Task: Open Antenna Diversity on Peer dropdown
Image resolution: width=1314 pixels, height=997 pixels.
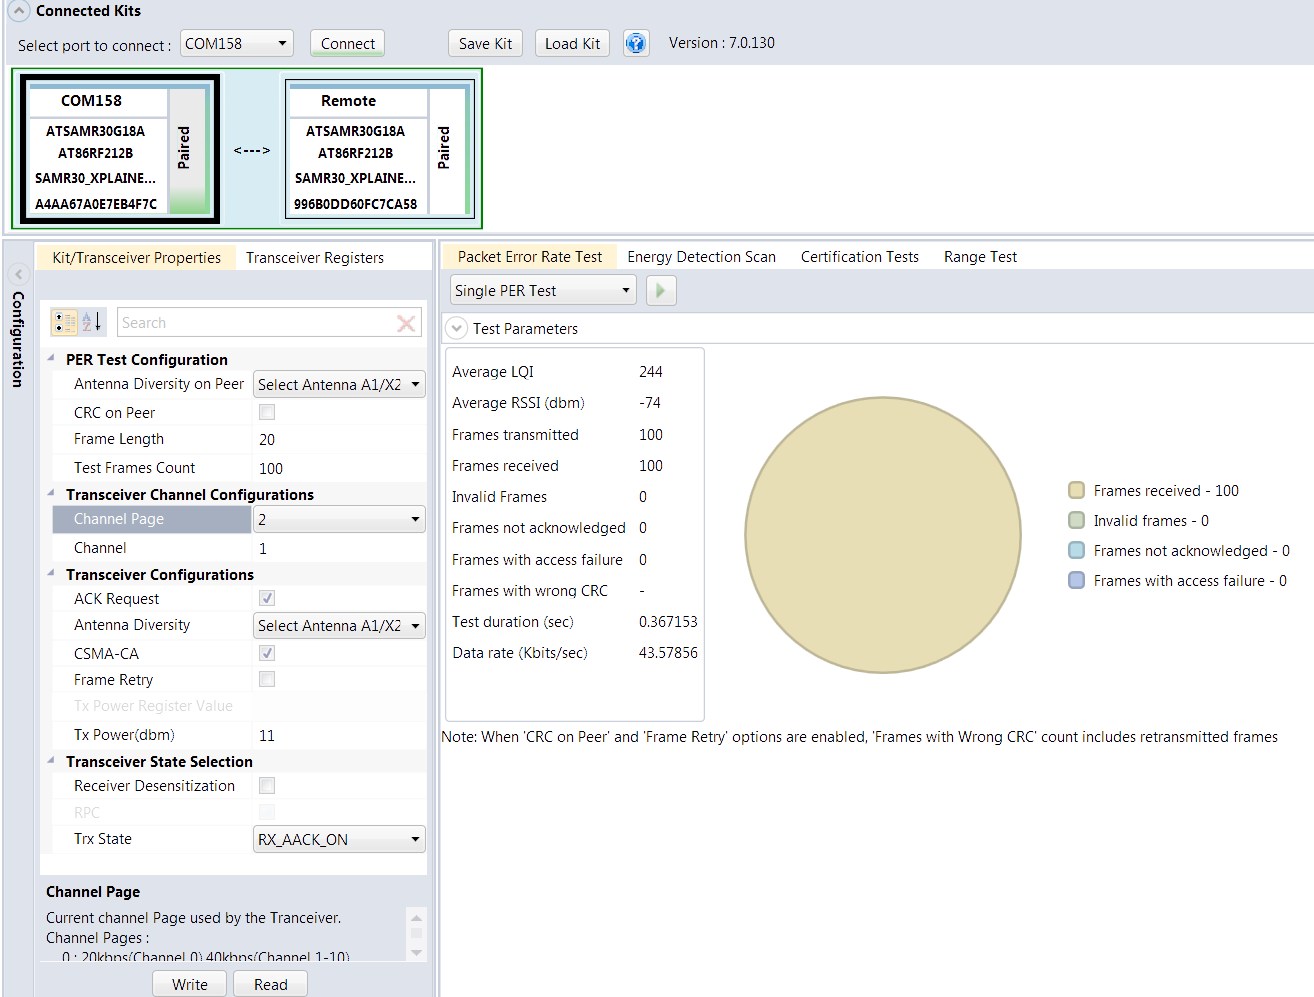Action: tap(339, 384)
